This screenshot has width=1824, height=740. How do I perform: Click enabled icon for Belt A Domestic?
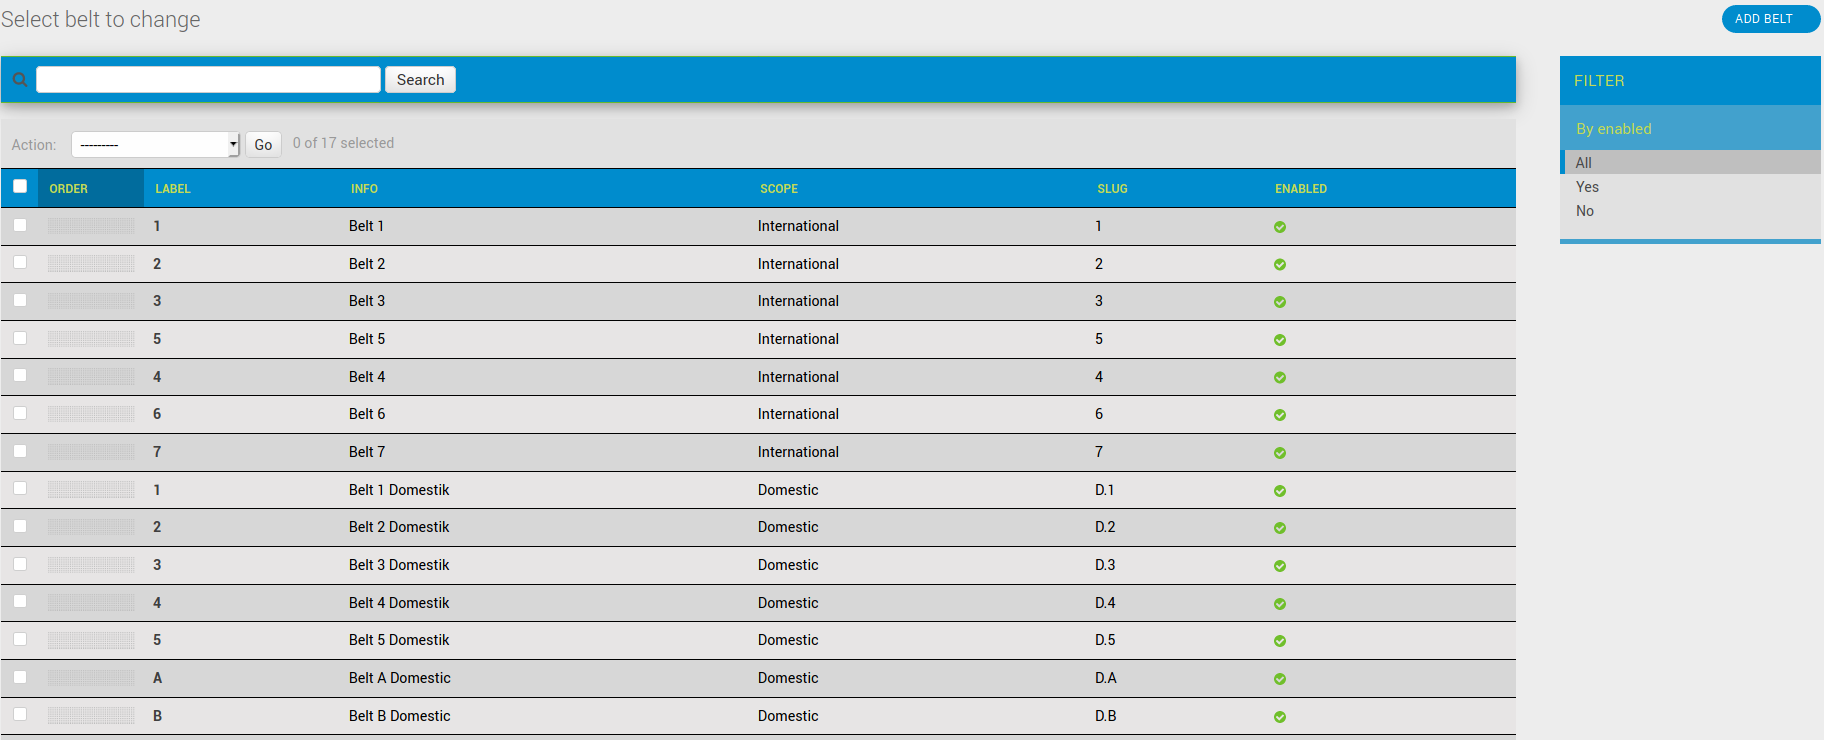[1279, 679]
